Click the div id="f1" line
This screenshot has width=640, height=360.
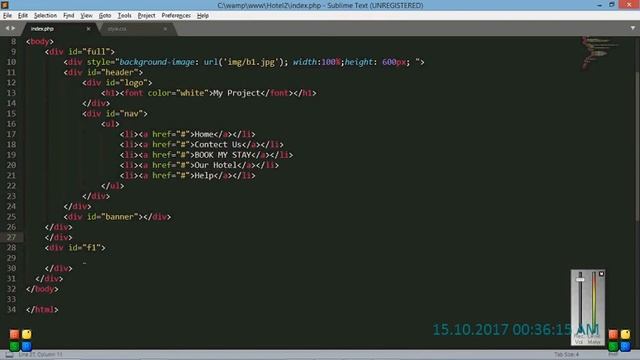click(75, 248)
